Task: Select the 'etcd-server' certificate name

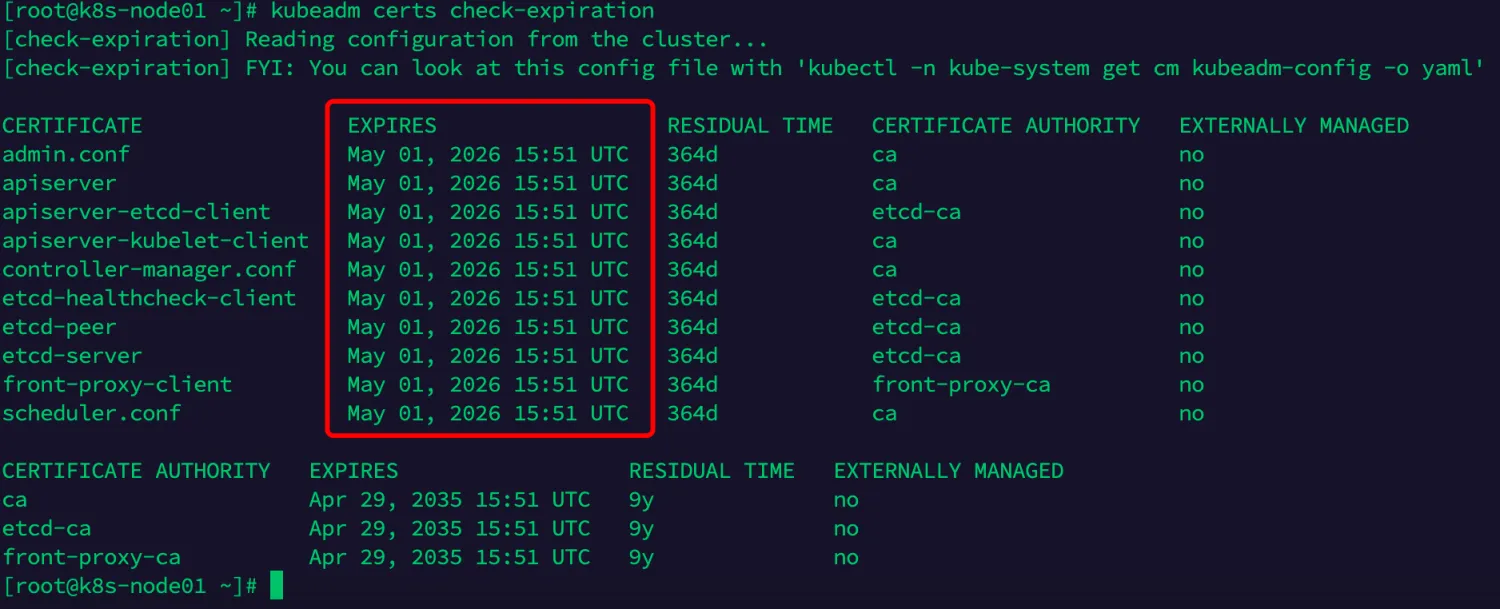Action: pyautogui.click(x=72, y=356)
